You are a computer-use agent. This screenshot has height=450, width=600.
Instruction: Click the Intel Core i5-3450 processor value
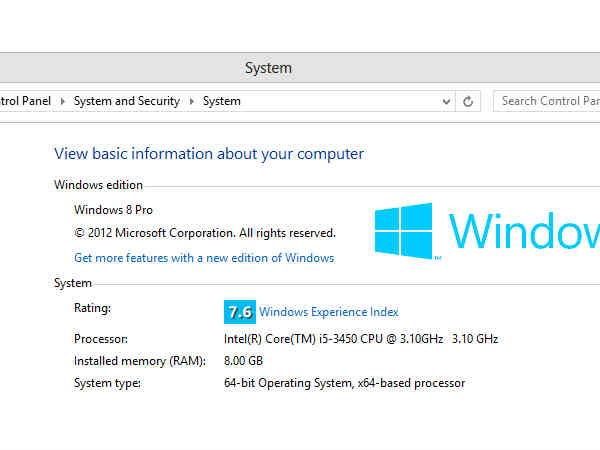click(x=361, y=339)
